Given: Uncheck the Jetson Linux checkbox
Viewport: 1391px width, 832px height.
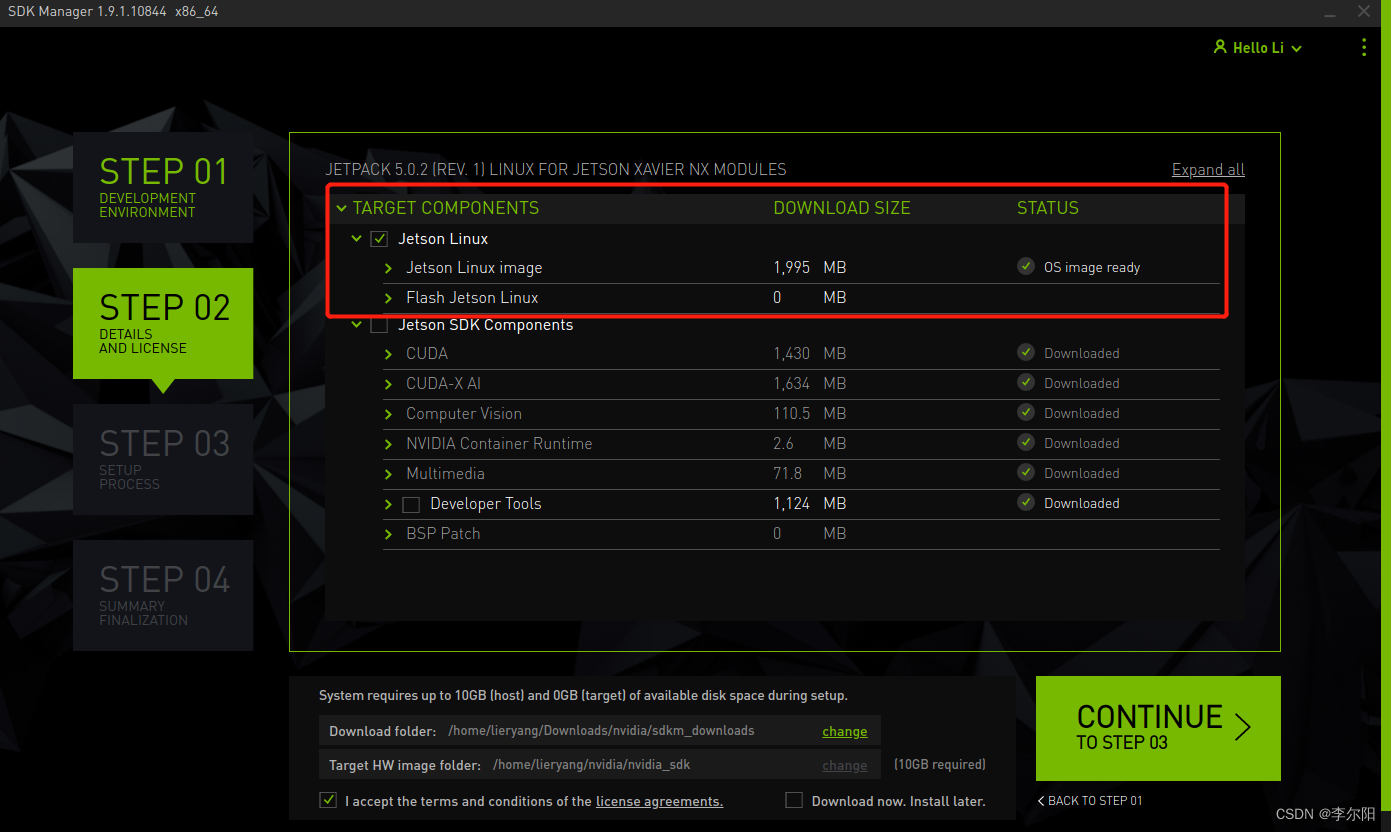Looking at the screenshot, I should coord(379,239).
